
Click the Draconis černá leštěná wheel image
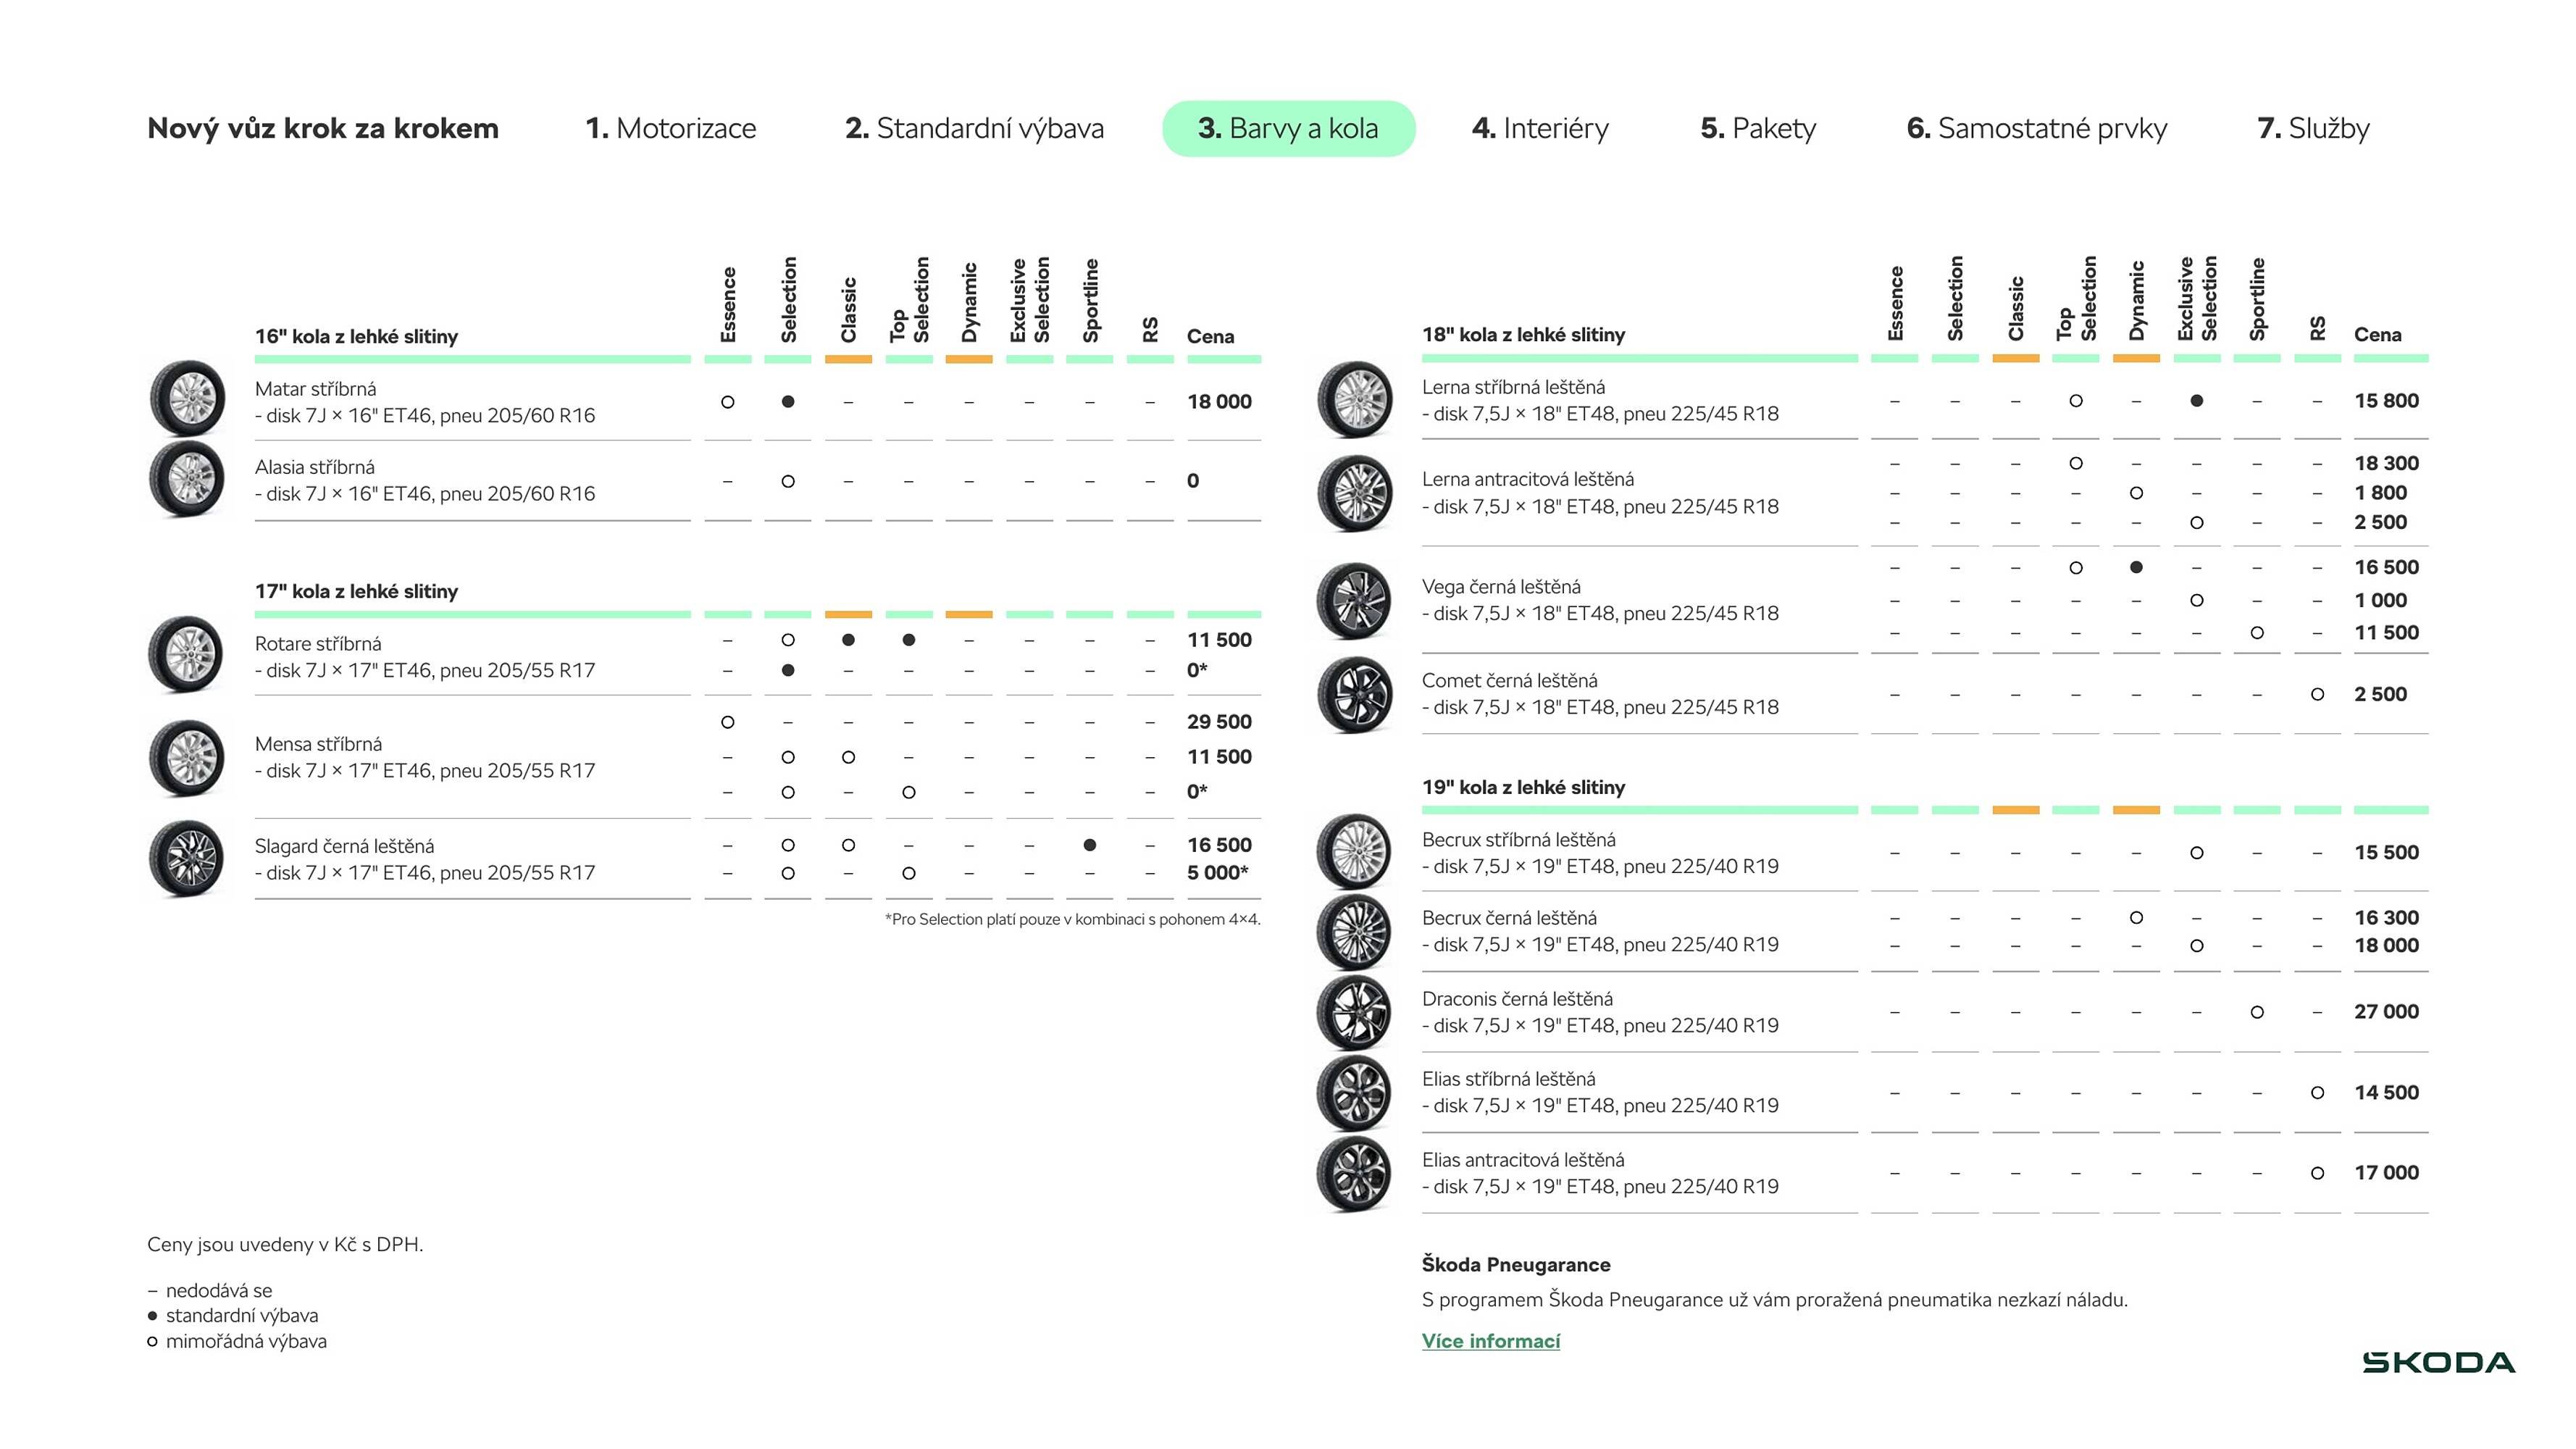click(x=1354, y=1012)
